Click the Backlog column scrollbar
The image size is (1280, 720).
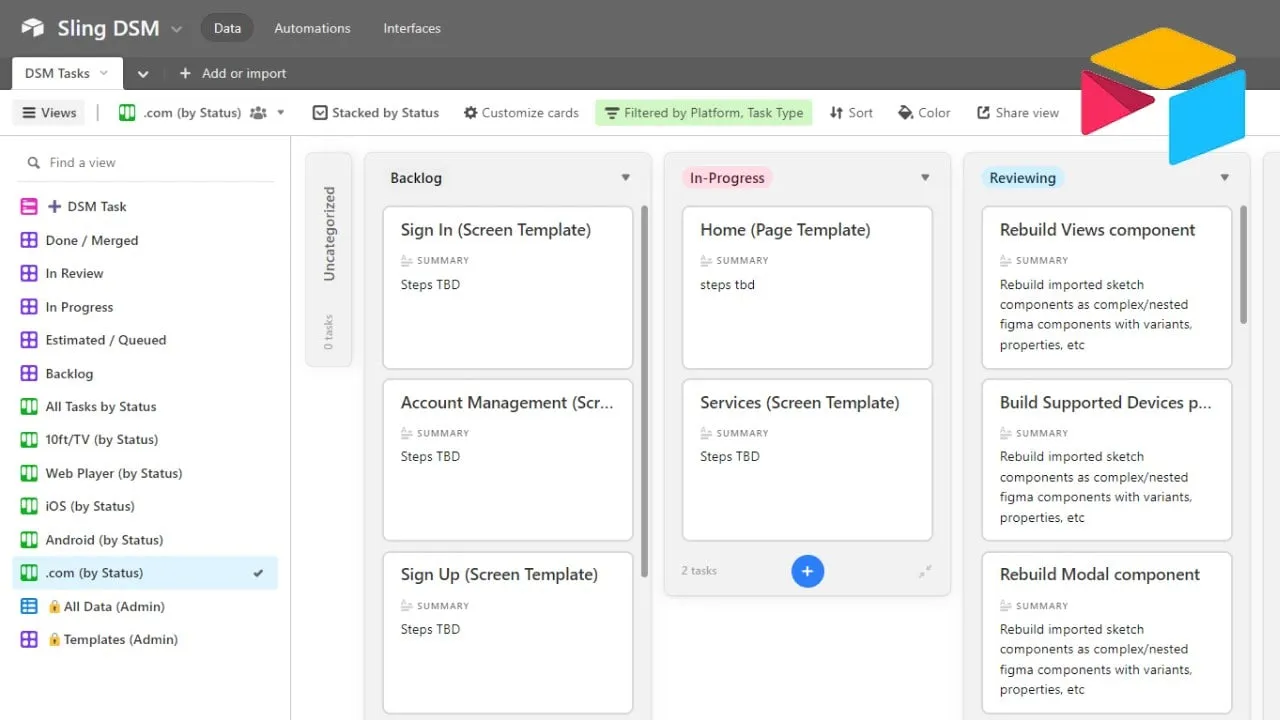(644, 390)
